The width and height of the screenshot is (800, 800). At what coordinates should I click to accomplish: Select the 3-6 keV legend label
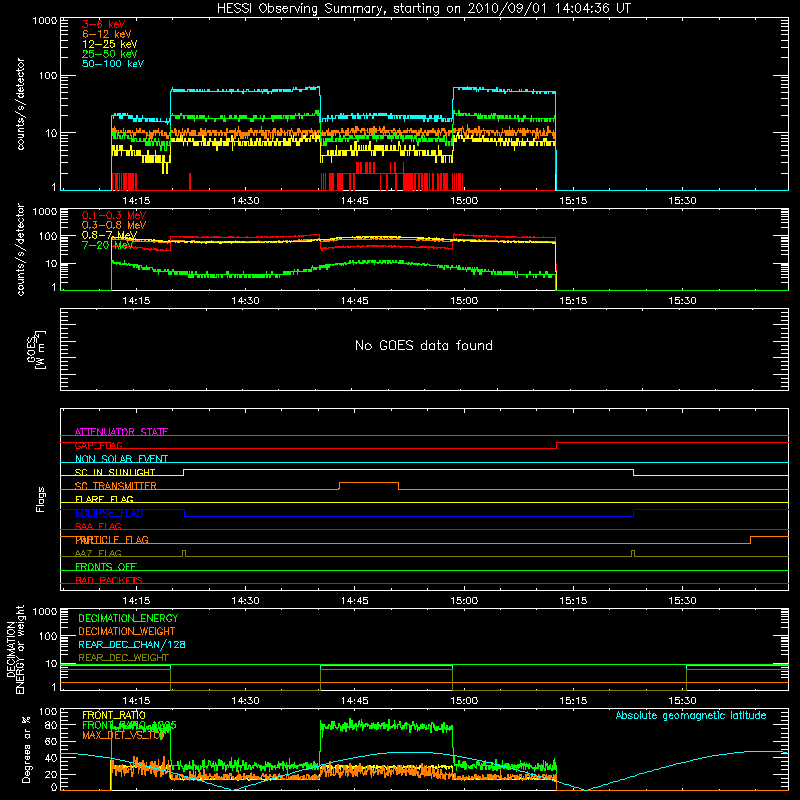[x=103, y=24]
